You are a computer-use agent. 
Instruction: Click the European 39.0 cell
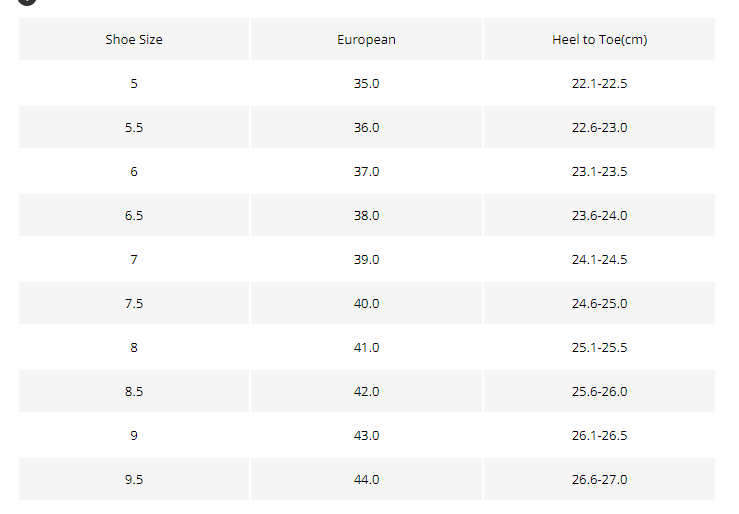click(366, 259)
